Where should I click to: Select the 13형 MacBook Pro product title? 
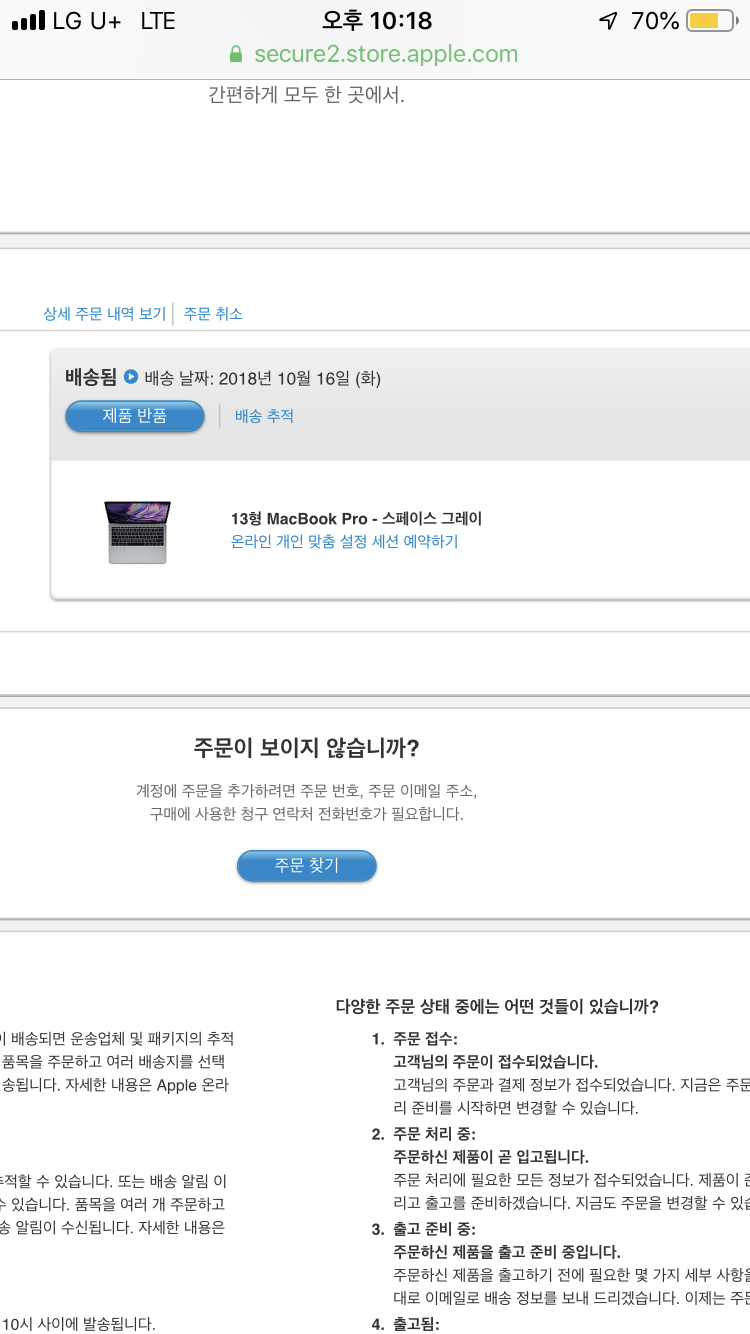click(356, 518)
